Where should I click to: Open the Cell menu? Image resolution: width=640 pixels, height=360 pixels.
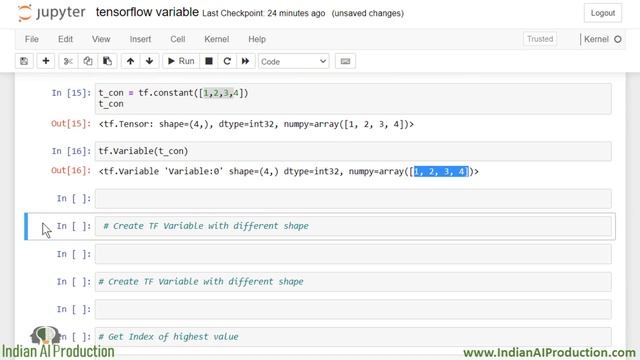pos(178,39)
